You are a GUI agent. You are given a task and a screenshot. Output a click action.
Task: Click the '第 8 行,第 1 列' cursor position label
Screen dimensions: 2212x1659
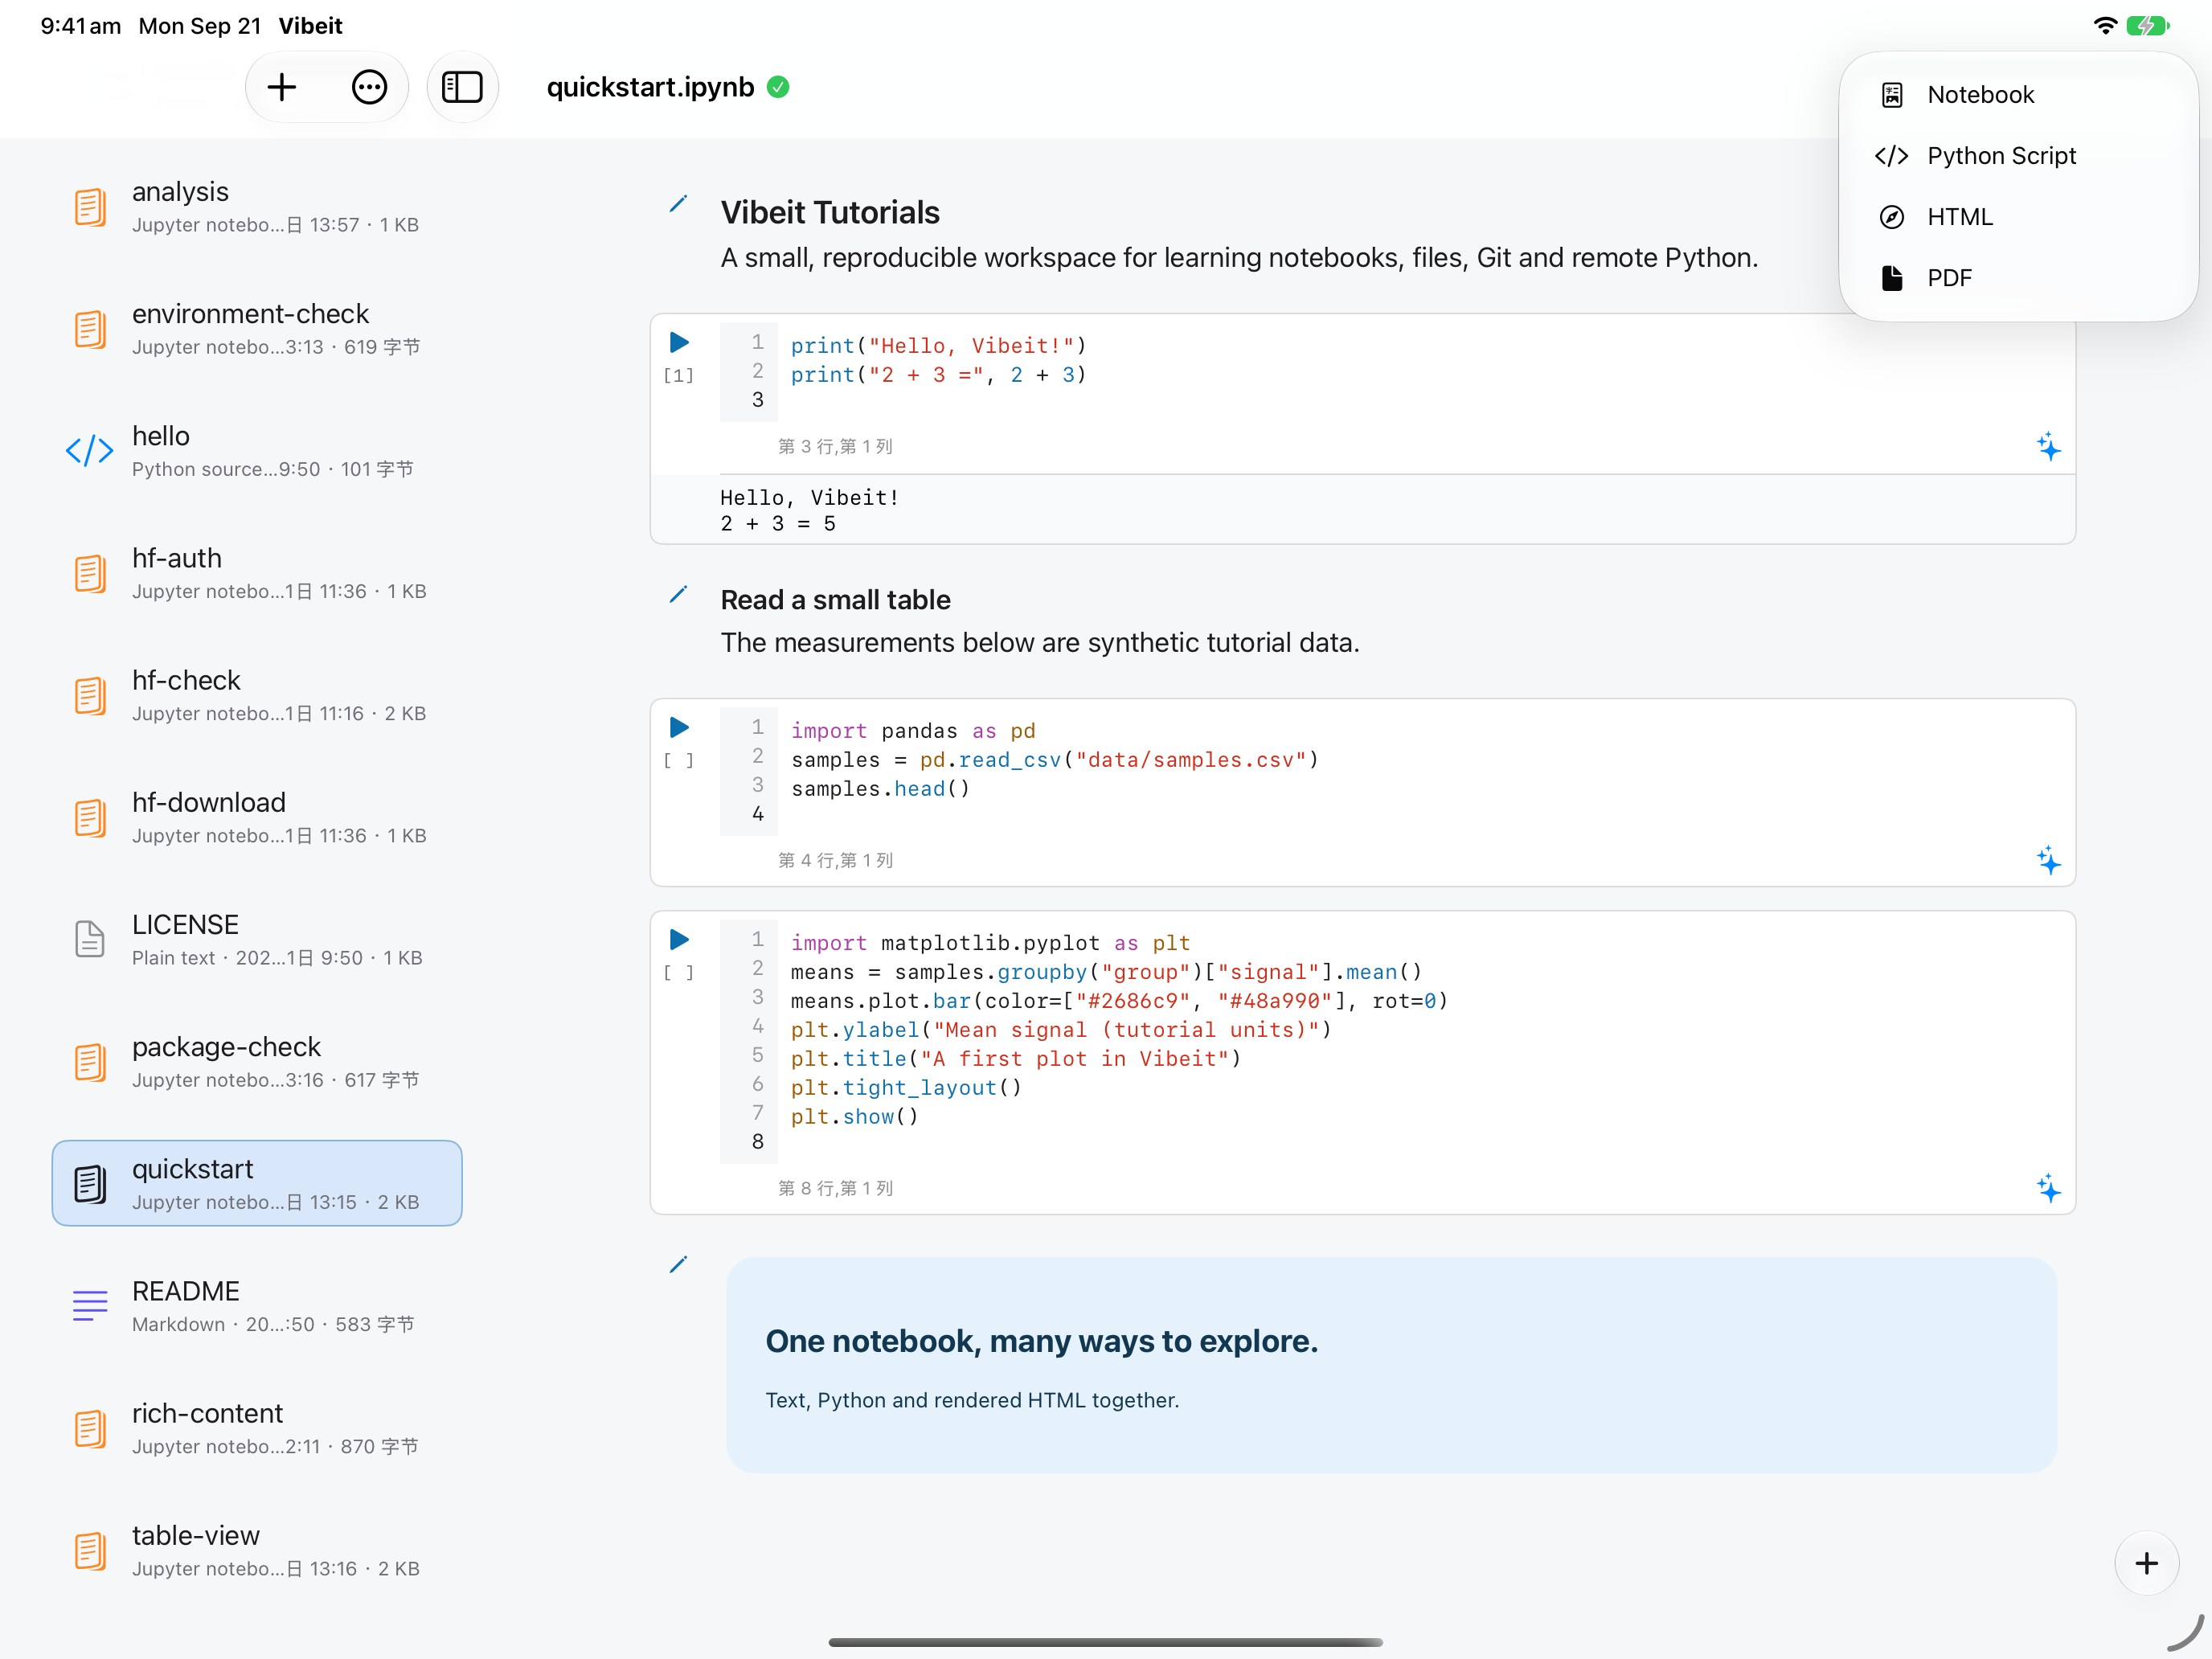coord(835,1189)
